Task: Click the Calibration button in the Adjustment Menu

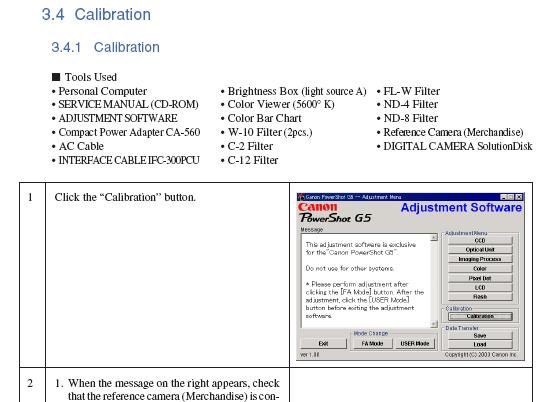Action: point(480,316)
